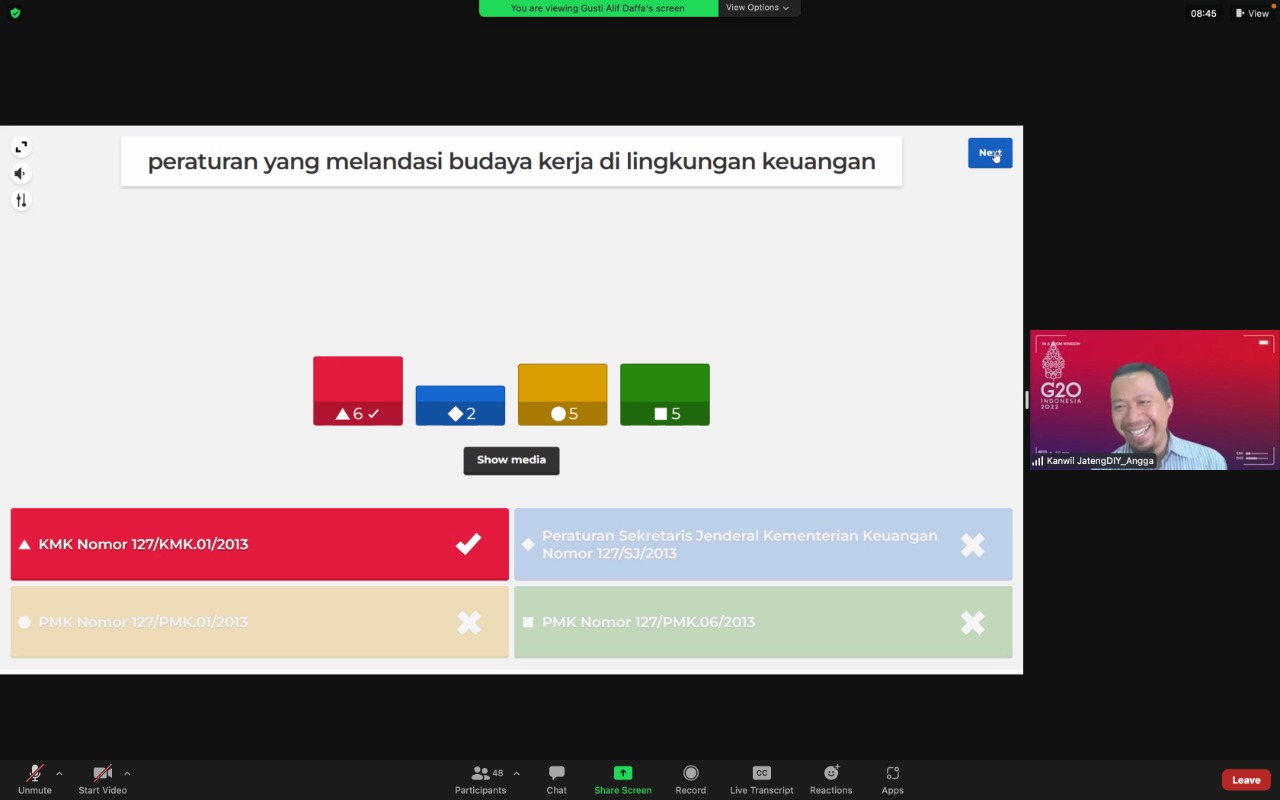The image size is (1280, 800).
Task: Open the Reactions menu
Action: pyautogui.click(x=830, y=779)
